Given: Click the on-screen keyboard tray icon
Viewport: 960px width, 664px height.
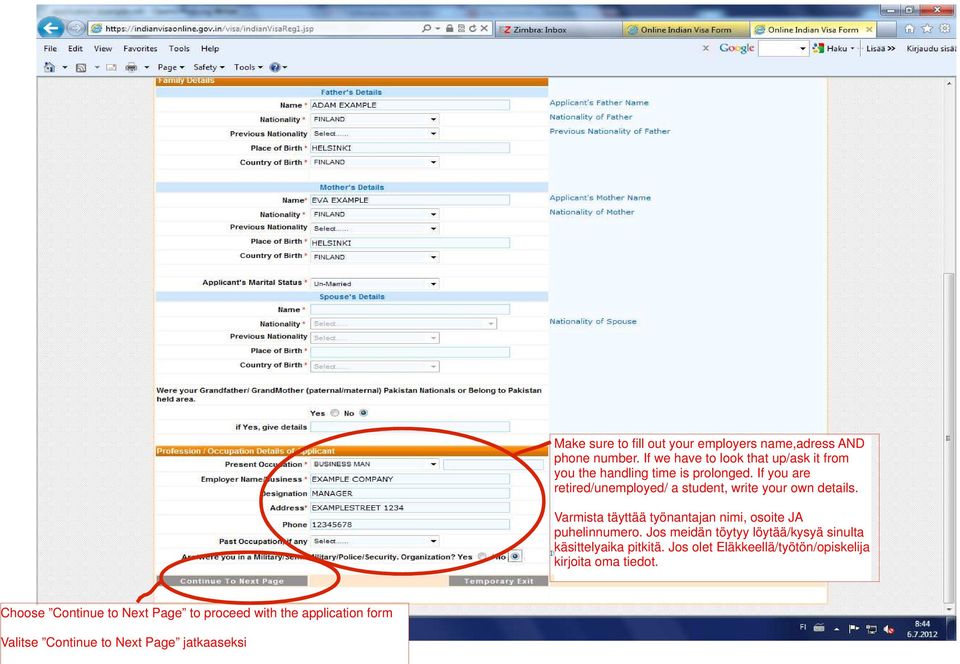Looking at the screenshot, I should click(819, 627).
